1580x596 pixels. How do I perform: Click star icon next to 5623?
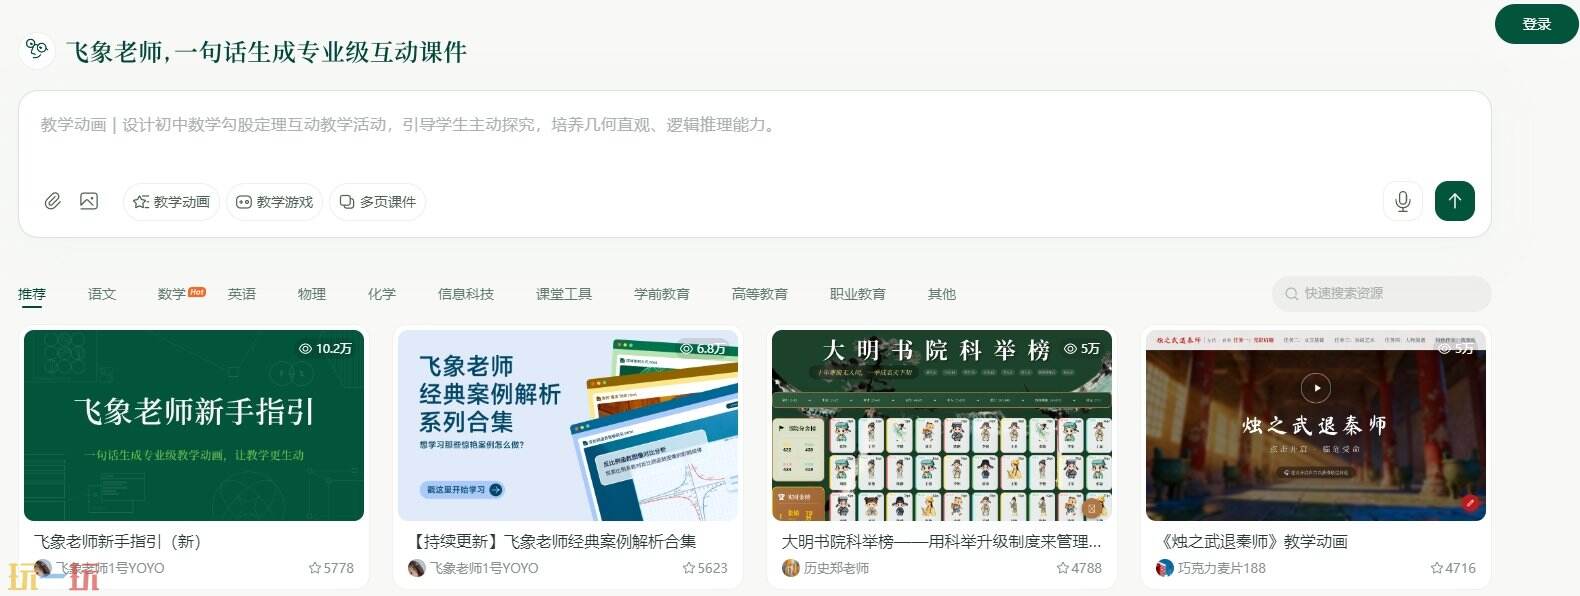click(x=688, y=568)
